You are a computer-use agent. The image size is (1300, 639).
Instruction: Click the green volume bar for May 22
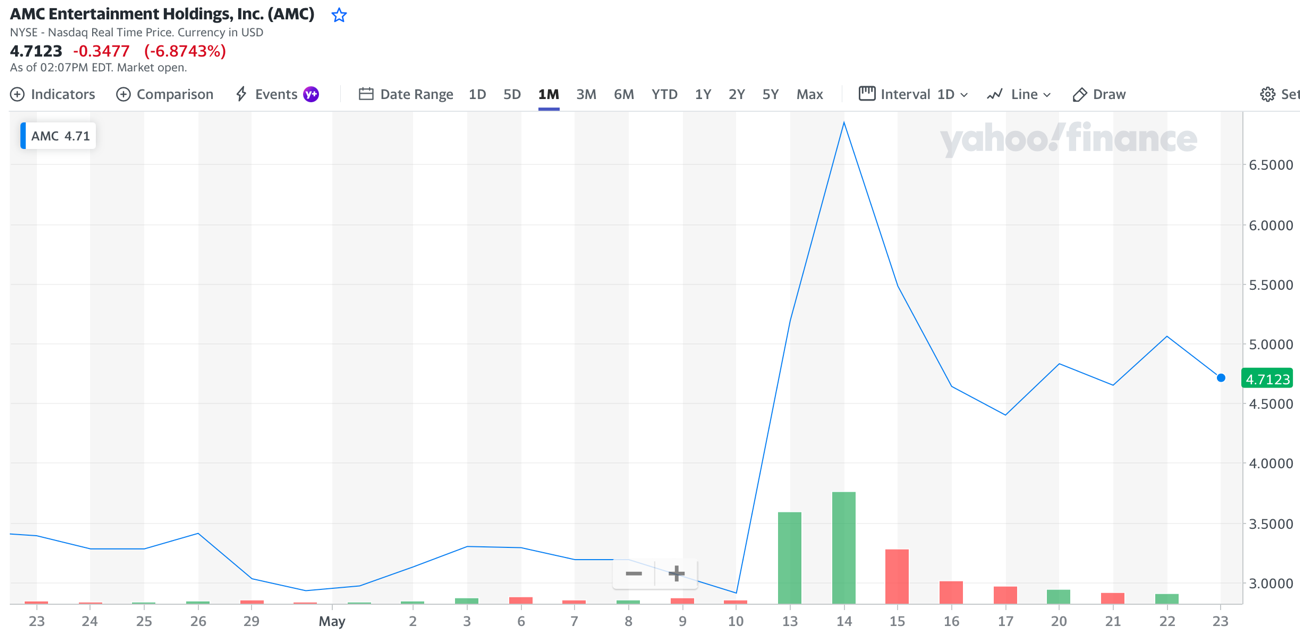tap(1167, 599)
